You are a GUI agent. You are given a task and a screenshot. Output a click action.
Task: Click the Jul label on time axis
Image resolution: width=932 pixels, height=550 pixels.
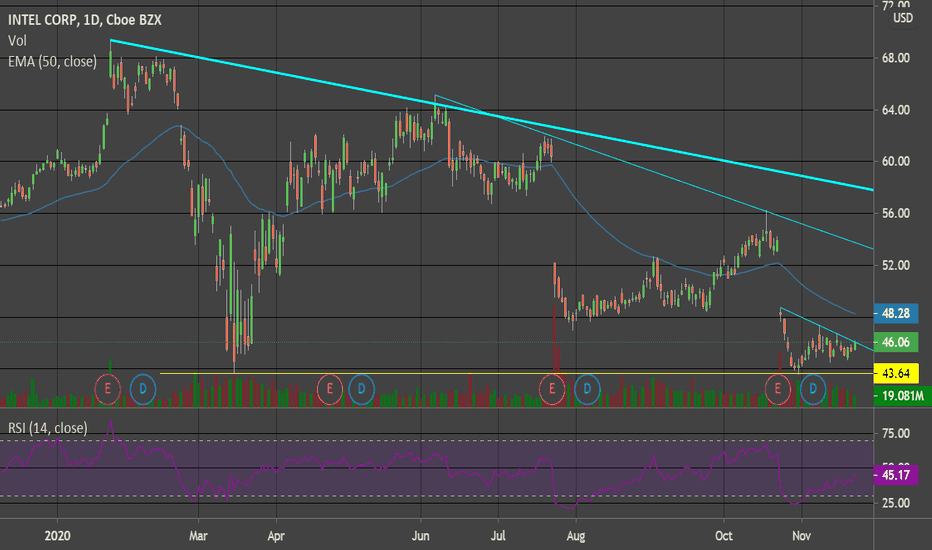click(498, 536)
